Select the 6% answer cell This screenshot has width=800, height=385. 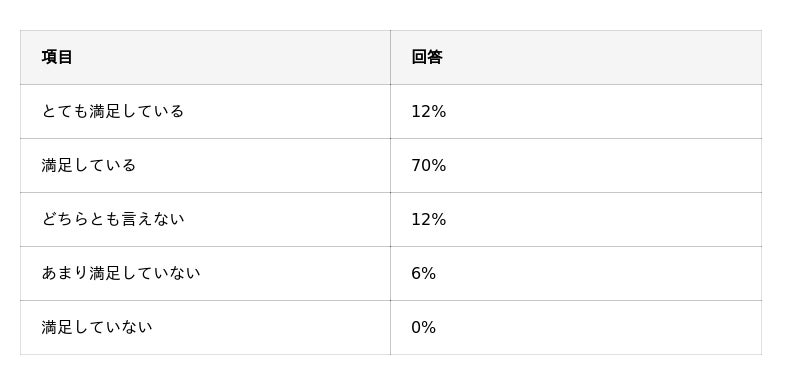click(x=576, y=274)
